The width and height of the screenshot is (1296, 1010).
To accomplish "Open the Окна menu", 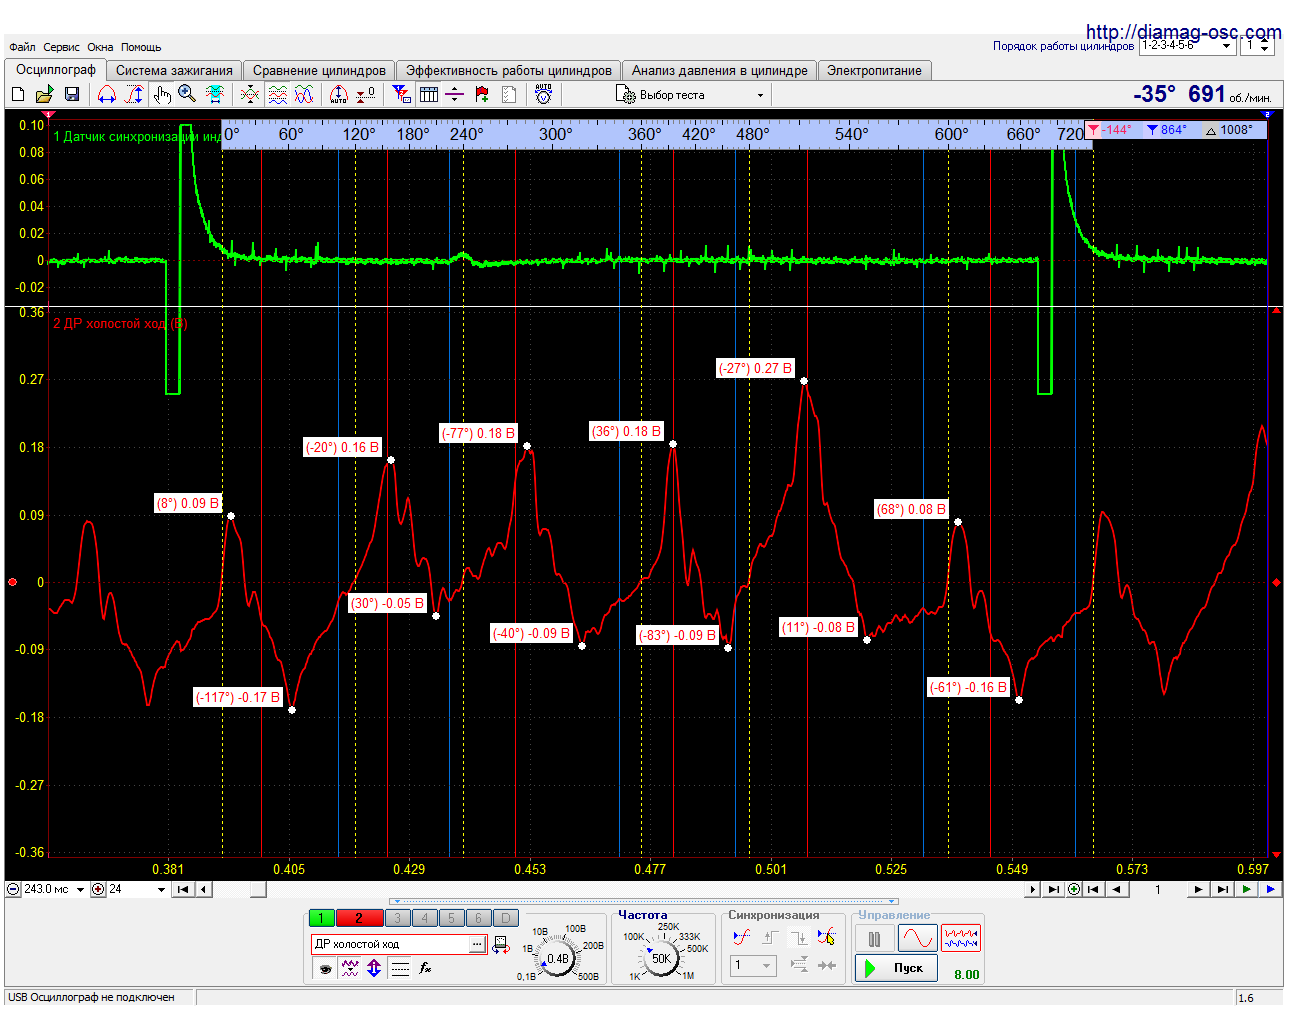I will 100,47.
